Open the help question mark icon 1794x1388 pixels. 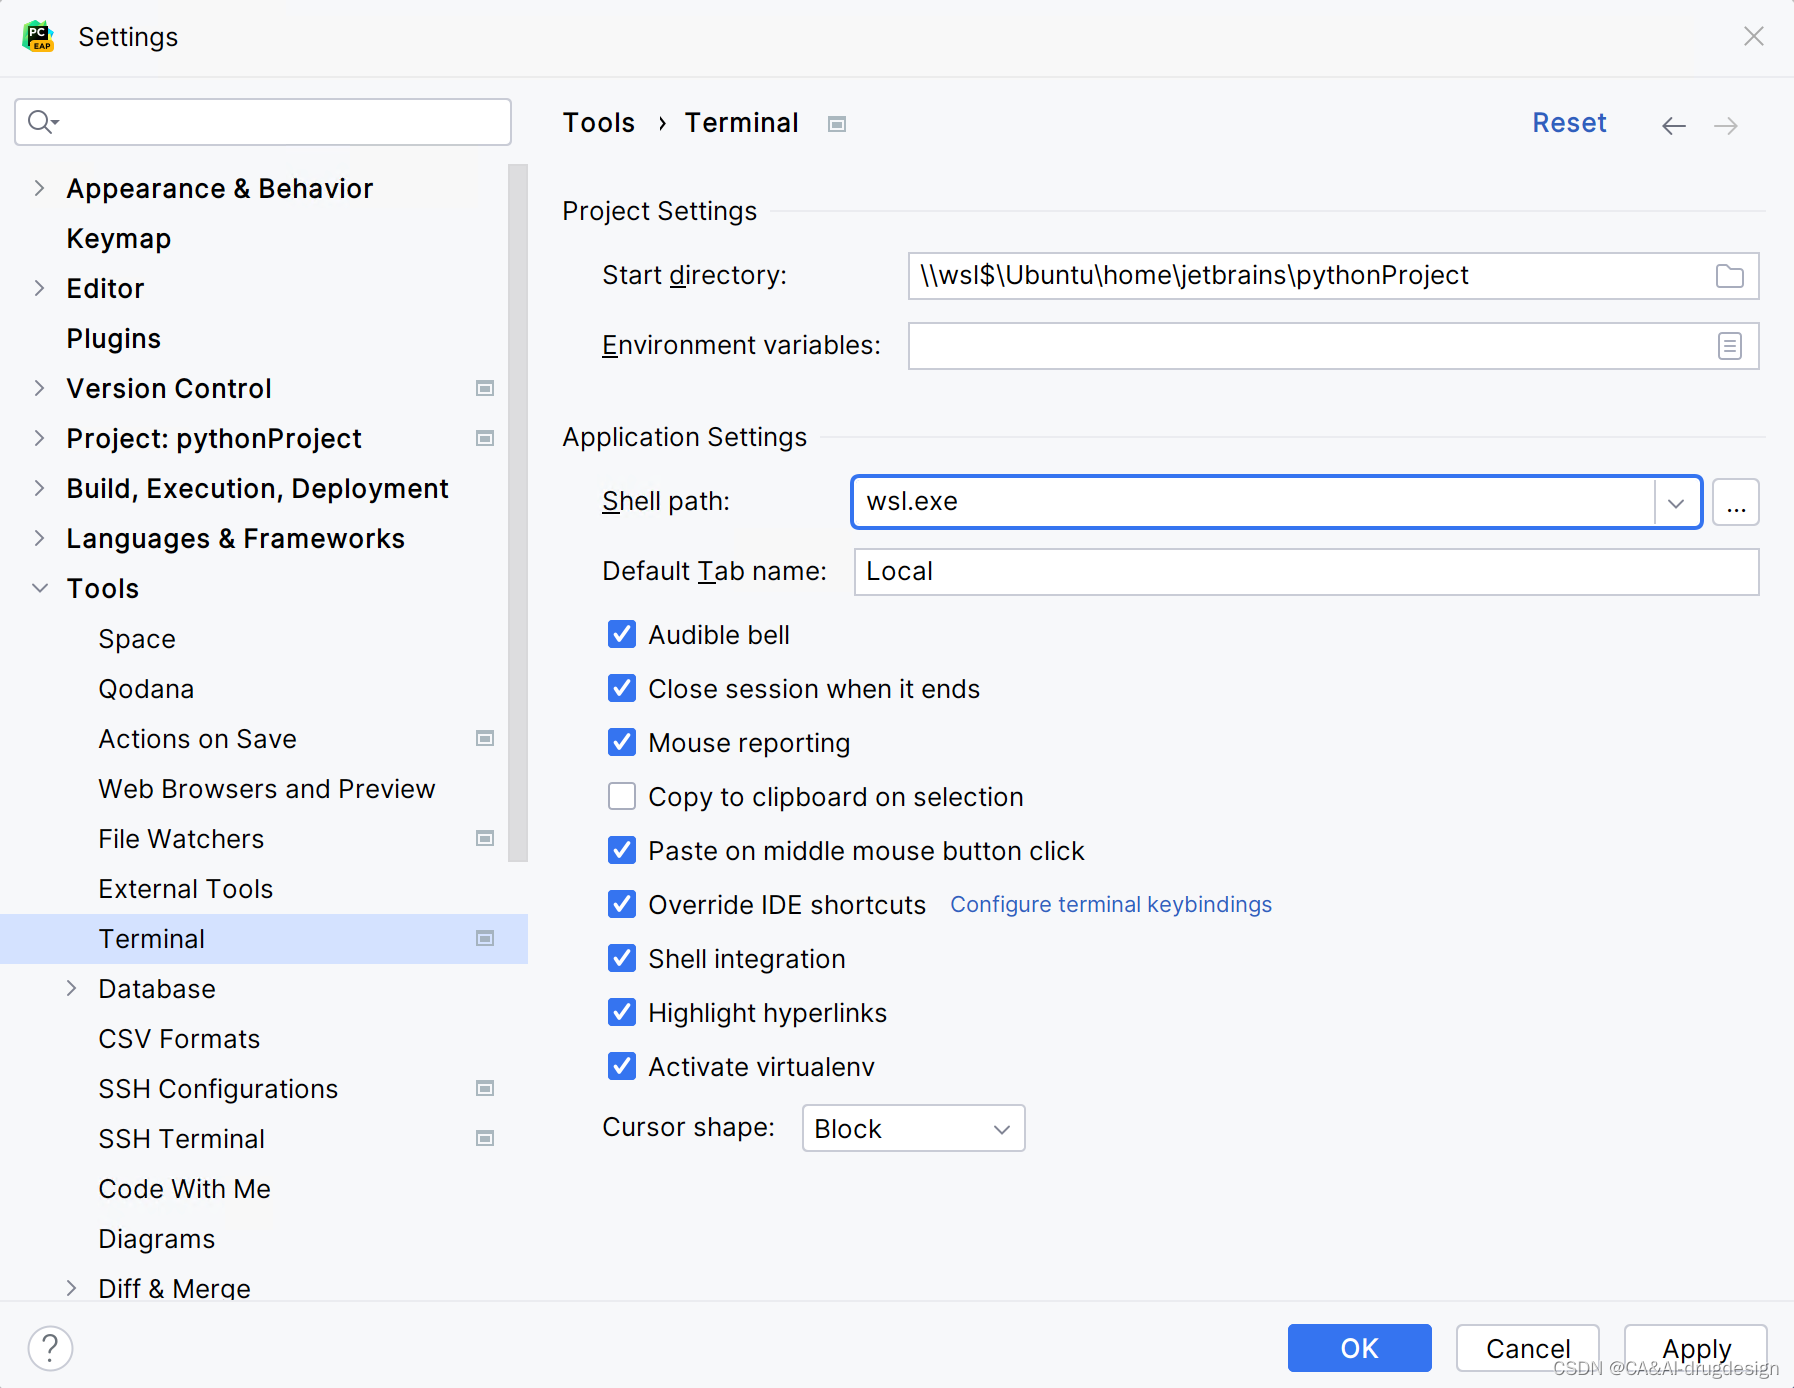tap(50, 1348)
